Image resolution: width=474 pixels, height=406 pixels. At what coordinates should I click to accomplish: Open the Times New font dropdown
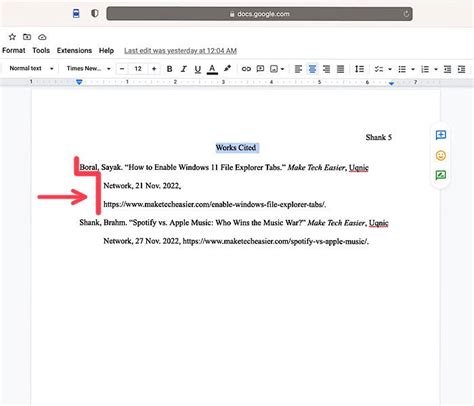pyautogui.click(x=89, y=68)
